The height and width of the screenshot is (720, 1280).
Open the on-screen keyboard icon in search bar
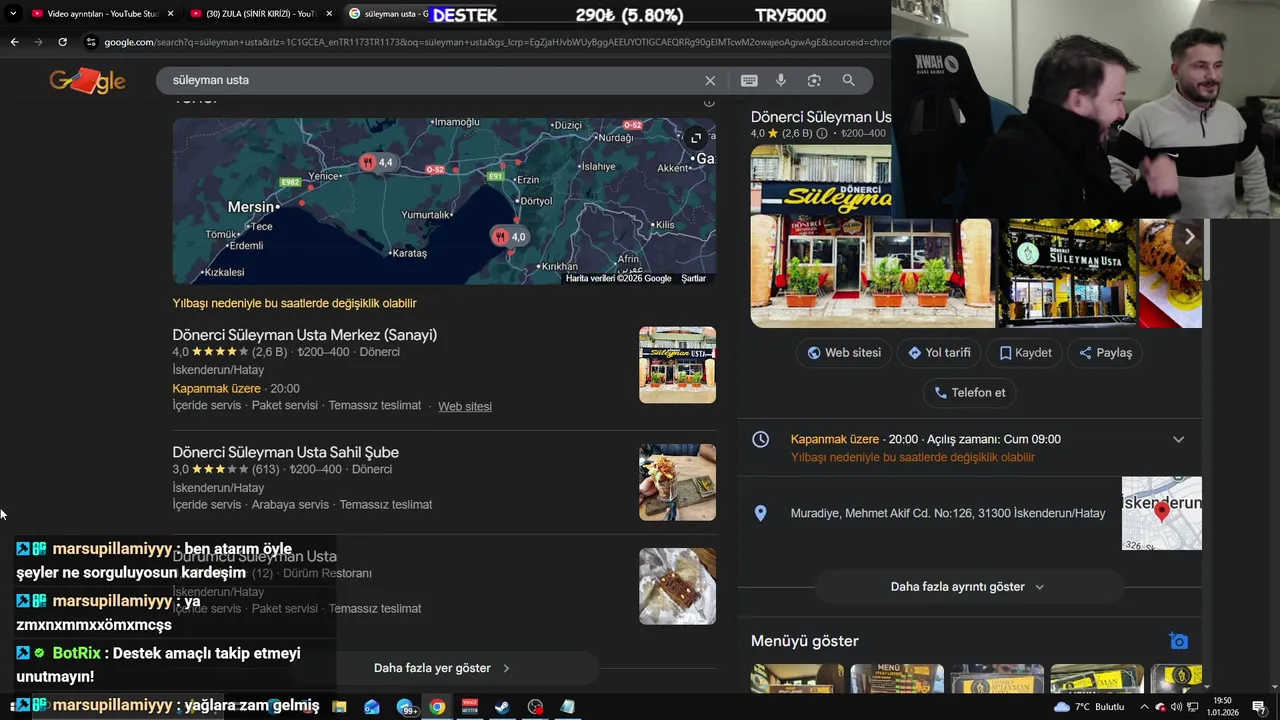coord(749,80)
